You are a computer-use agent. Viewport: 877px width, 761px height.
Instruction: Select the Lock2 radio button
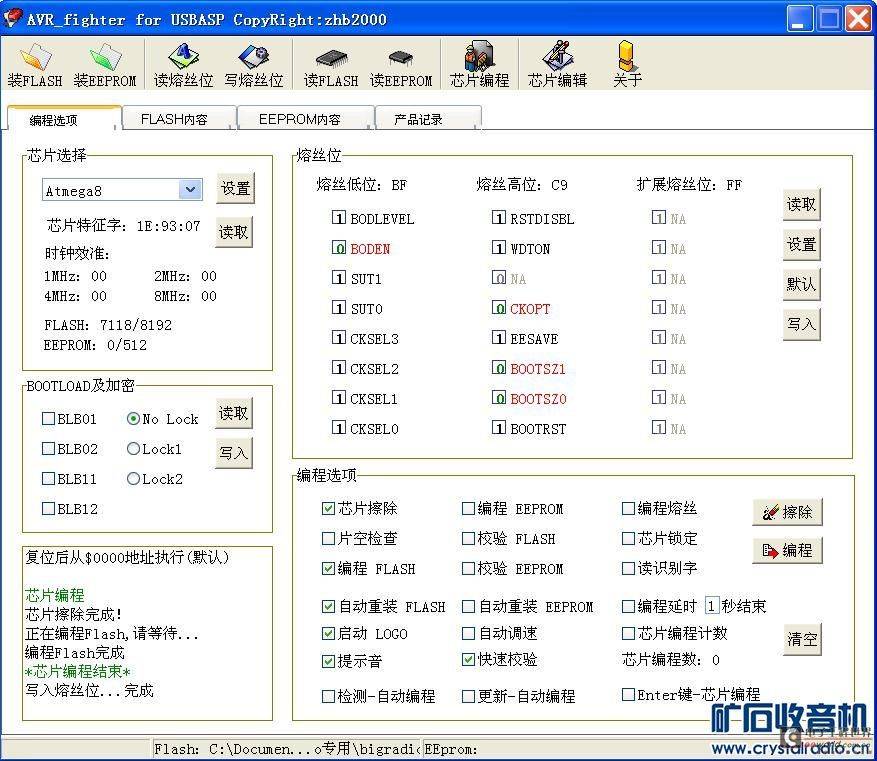[x=133, y=479]
